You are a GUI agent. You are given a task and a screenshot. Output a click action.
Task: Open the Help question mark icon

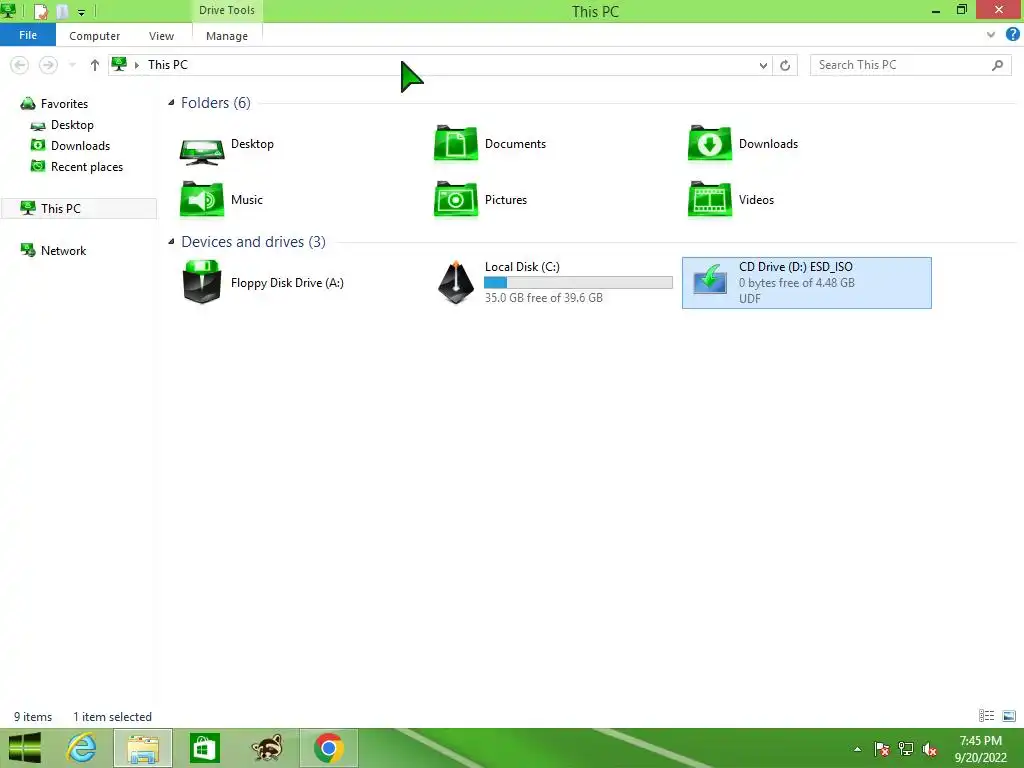tap(1013, 34)
